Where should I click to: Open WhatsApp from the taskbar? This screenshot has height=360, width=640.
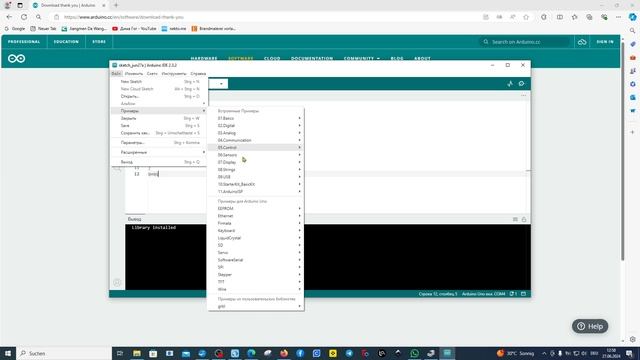coord(414,353)
